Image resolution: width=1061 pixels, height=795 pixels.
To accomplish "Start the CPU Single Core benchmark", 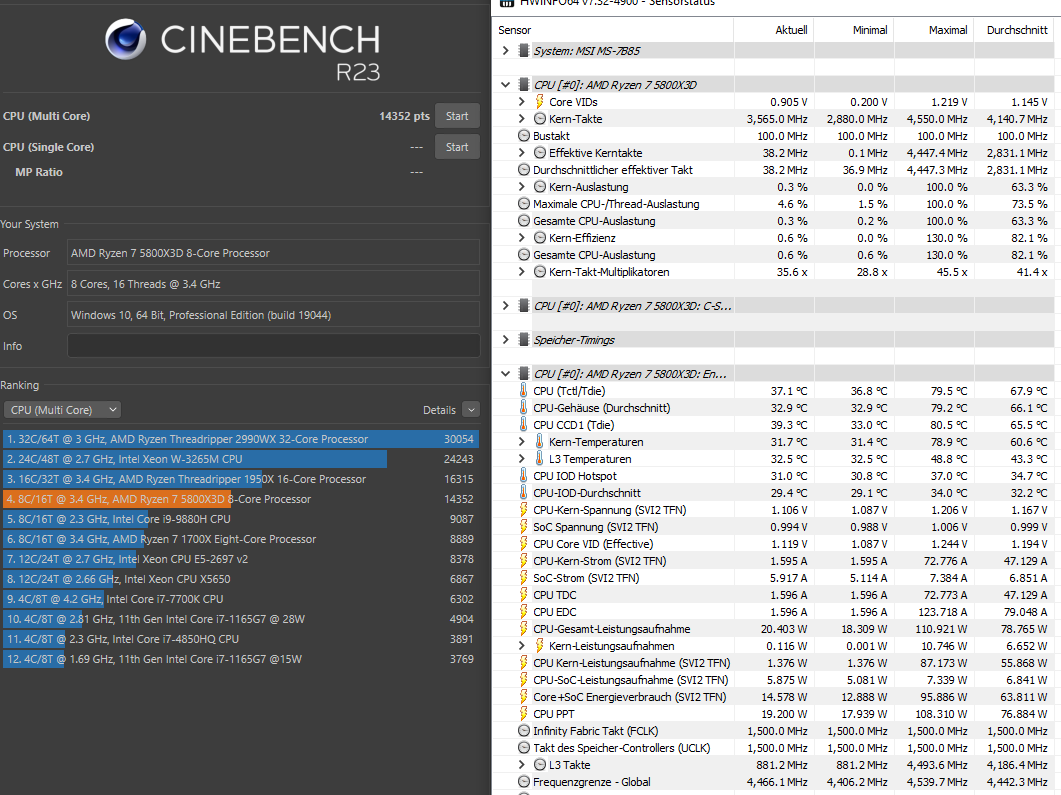I will (x=457, y=147).
